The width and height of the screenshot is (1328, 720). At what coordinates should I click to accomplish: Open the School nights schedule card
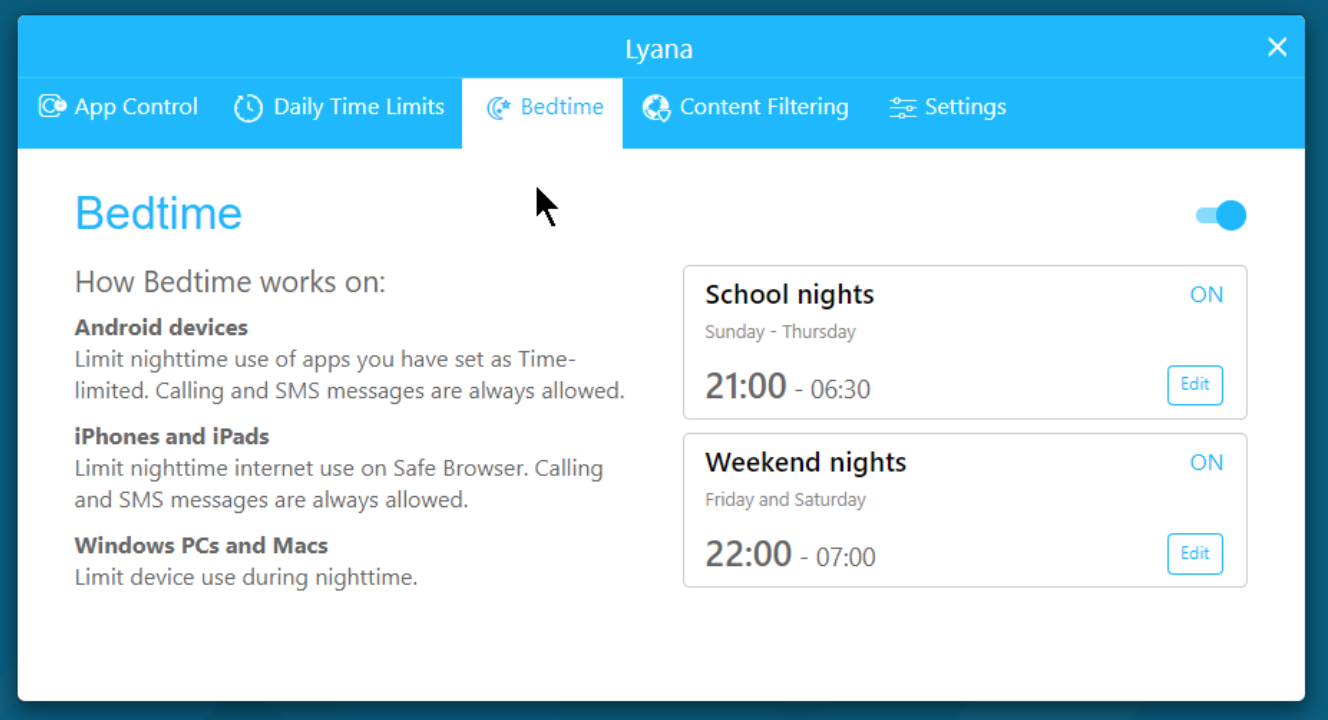(964, 341)
